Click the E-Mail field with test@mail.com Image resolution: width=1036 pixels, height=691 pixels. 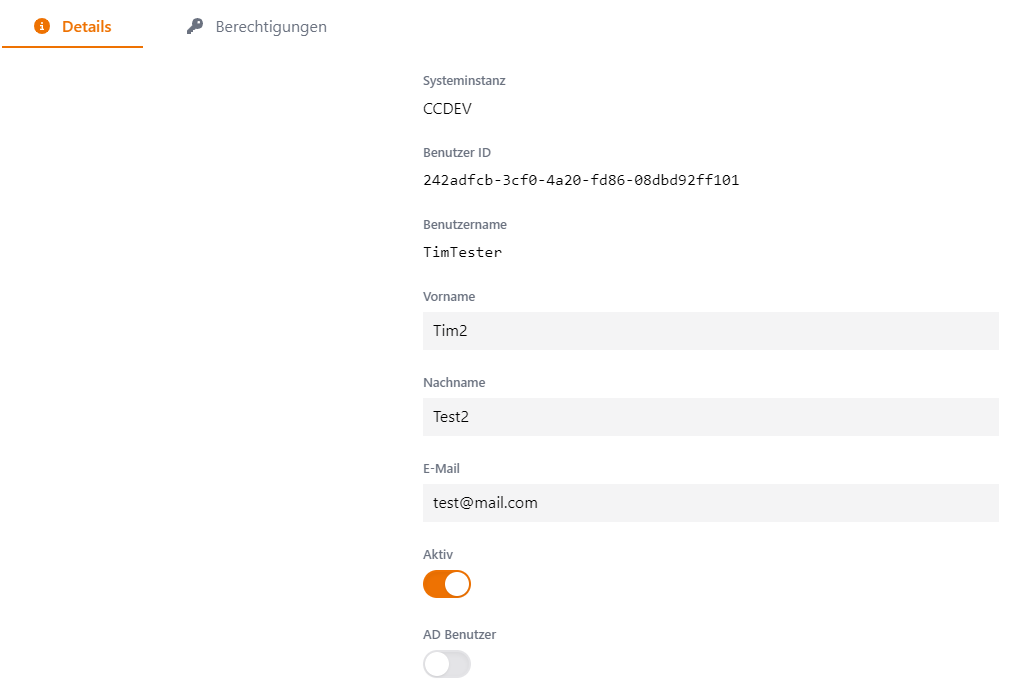(710, 503)
